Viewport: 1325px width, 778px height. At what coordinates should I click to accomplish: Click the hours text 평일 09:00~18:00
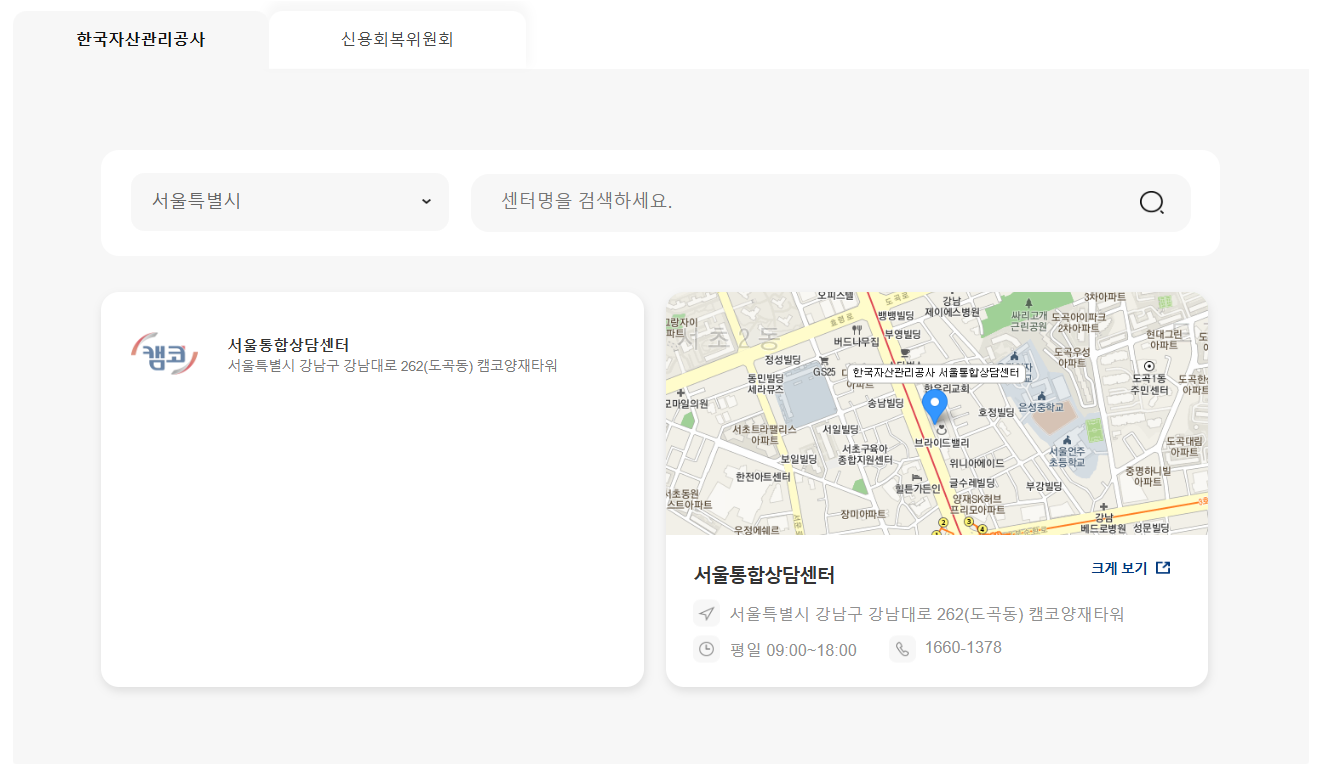pyautogui.click(x=794, y=650)
